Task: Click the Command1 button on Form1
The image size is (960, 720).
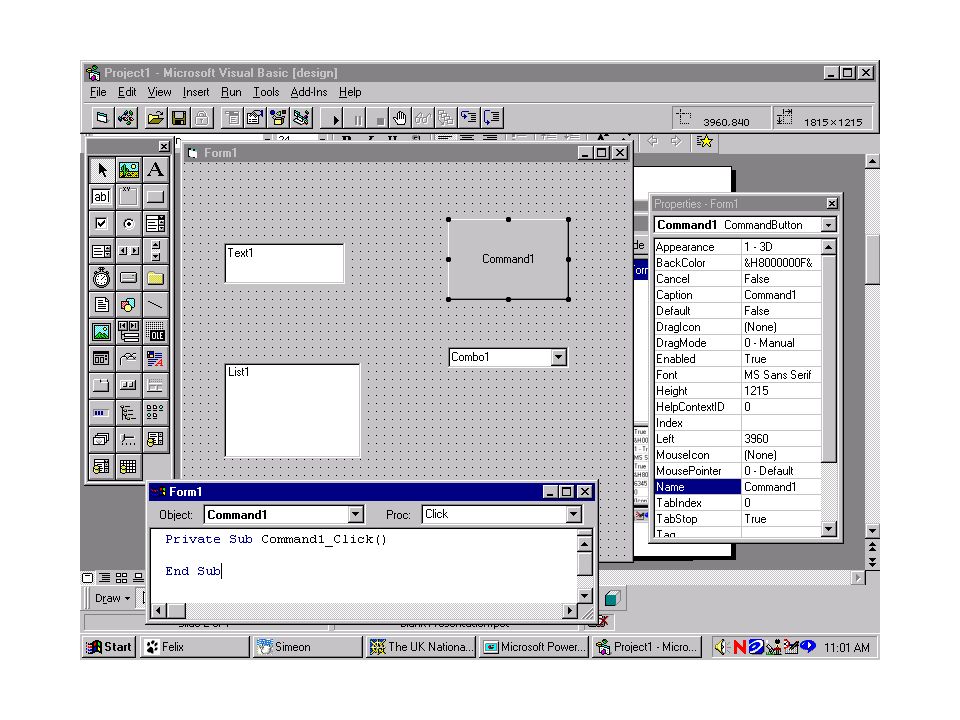Action: (x=508, y=260)
